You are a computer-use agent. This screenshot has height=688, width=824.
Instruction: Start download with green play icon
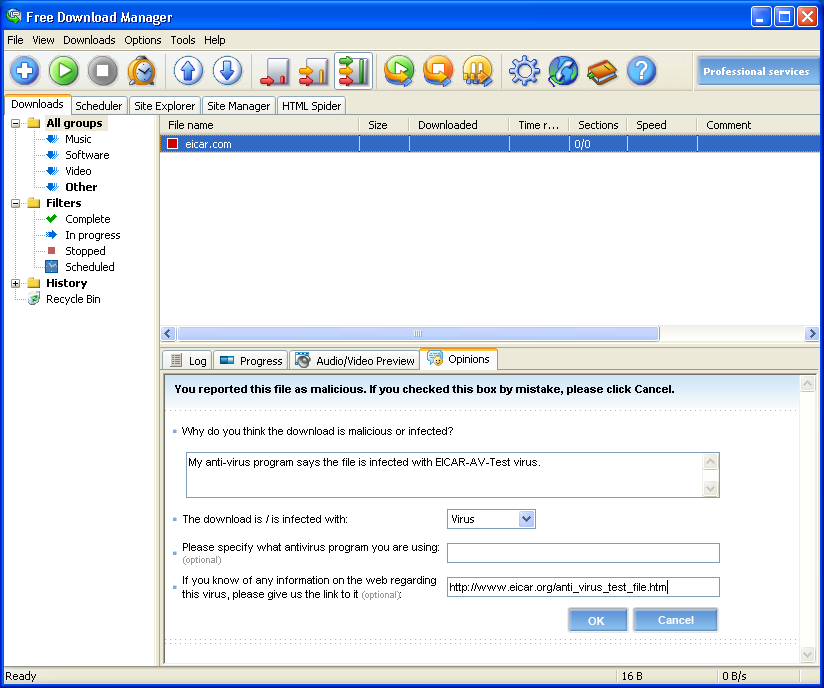pyautogui.click(x=64, y=70)
